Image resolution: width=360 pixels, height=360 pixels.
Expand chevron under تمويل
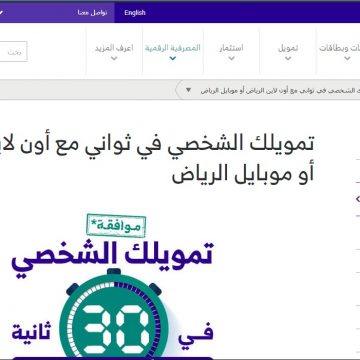click(x=288, y=59)
